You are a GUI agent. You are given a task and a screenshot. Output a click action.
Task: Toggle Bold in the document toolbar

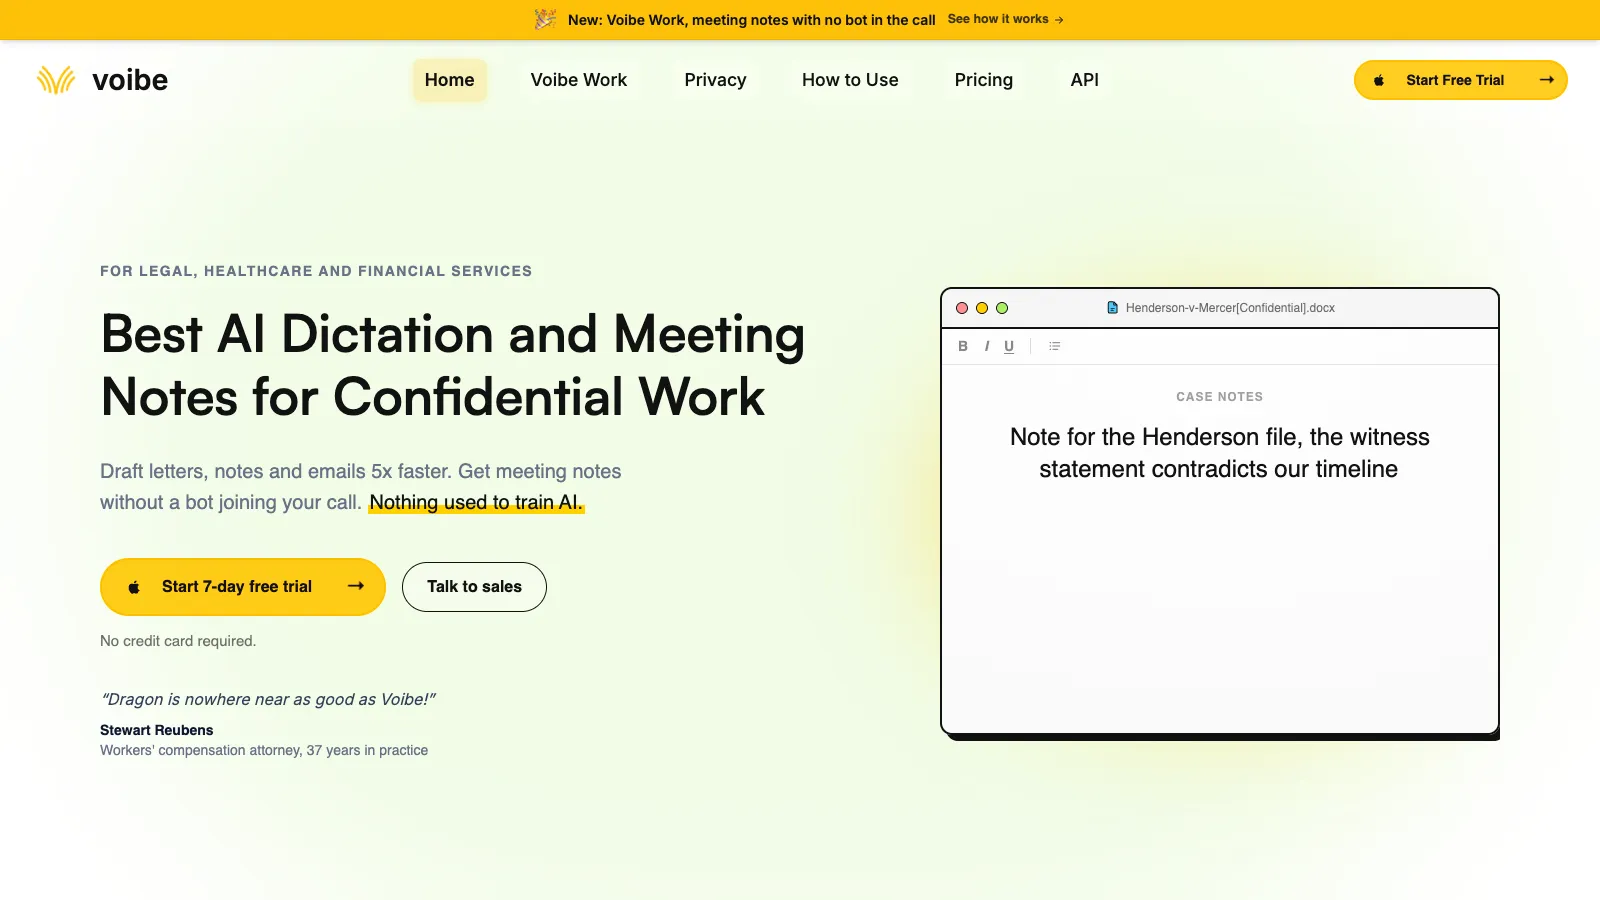(963, 346)
